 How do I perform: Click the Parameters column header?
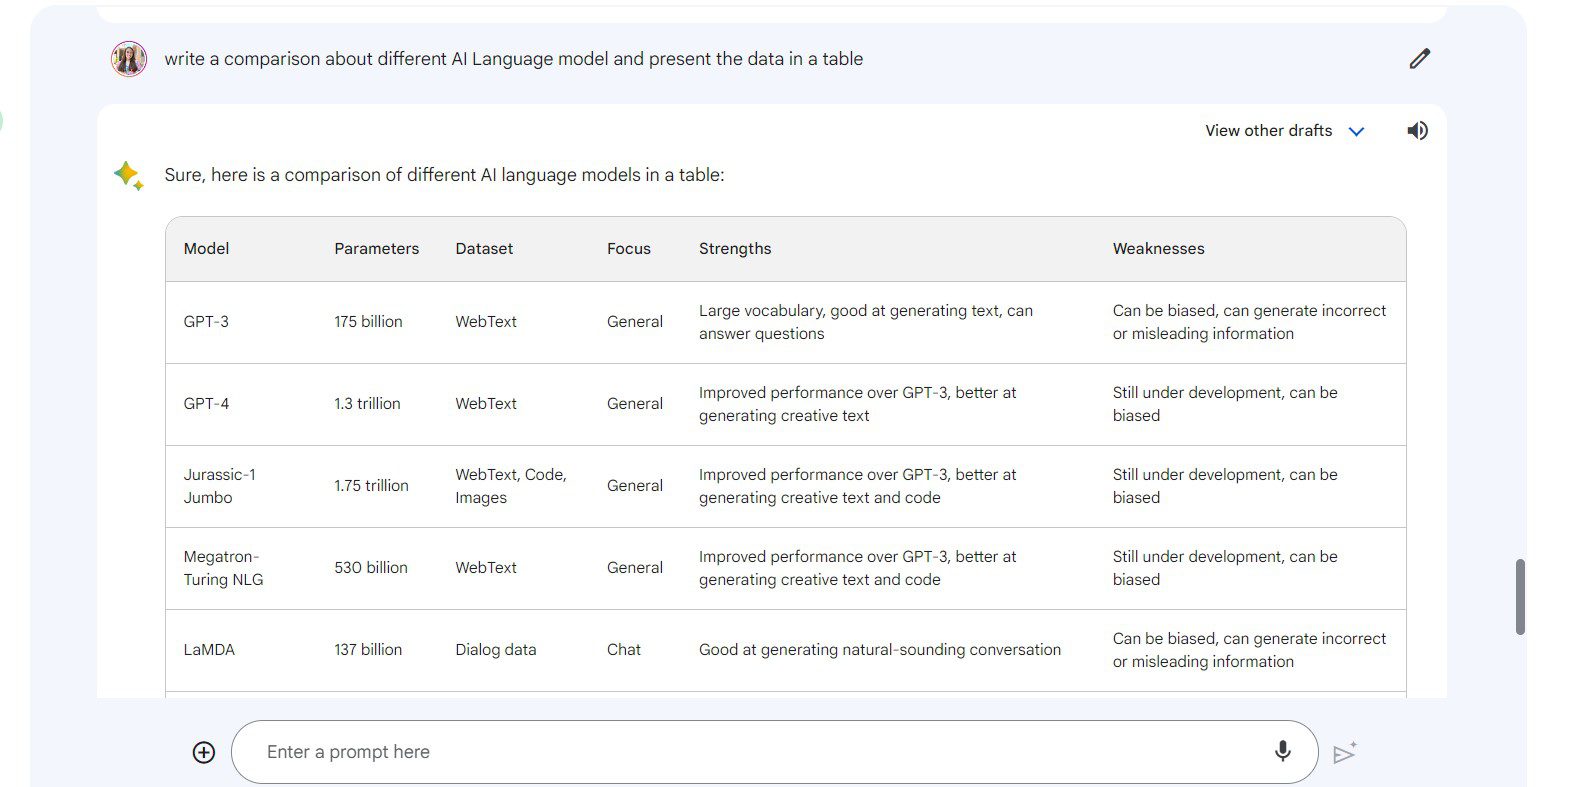(376, 249)
